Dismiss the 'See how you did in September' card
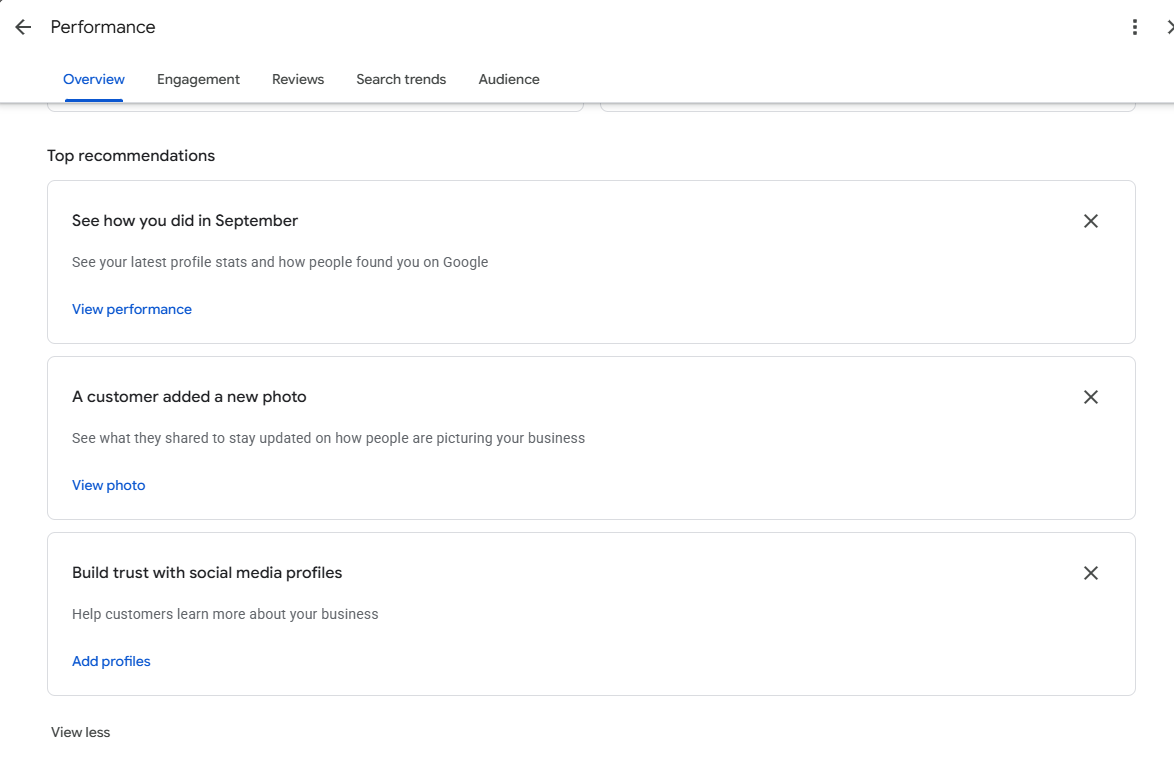The image size is (1174, 767). tap(1091, 221)
